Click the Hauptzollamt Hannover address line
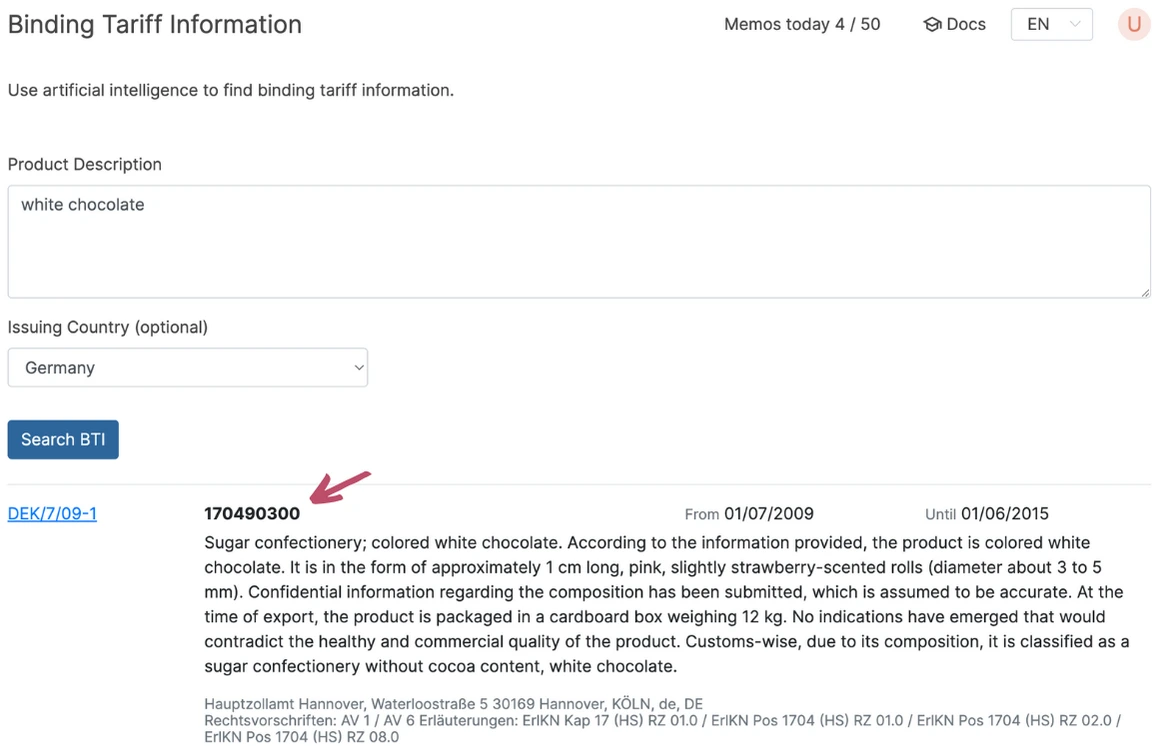This screenshot has height=746, width=1159. 453,704
